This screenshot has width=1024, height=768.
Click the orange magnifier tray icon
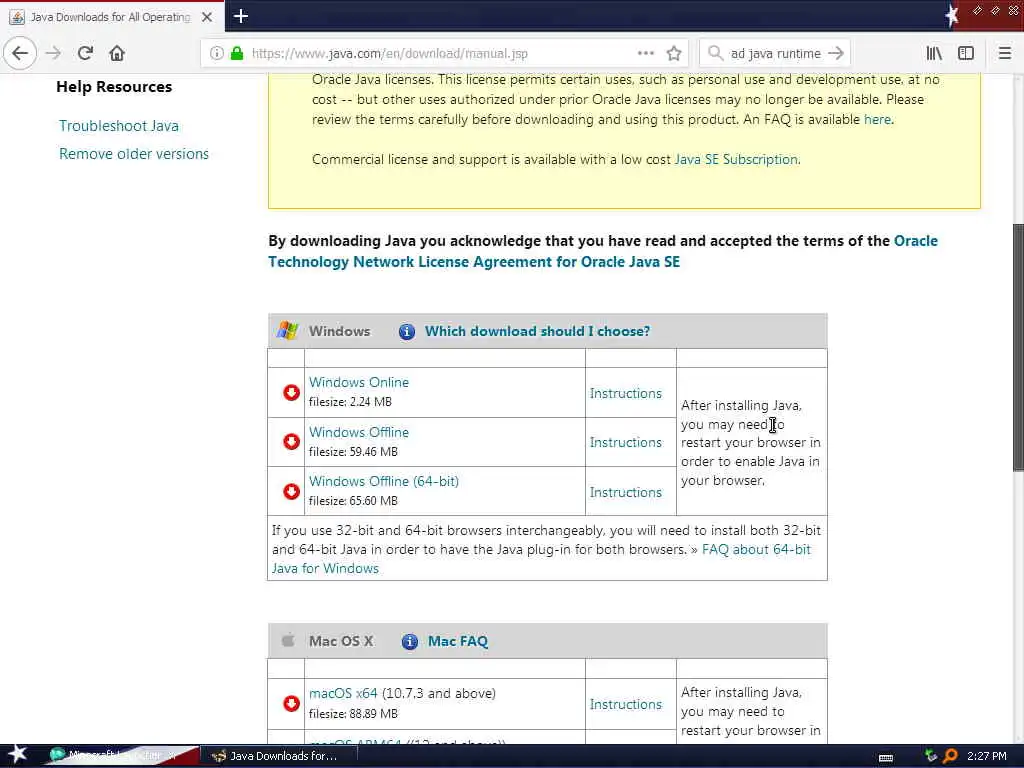950,756
